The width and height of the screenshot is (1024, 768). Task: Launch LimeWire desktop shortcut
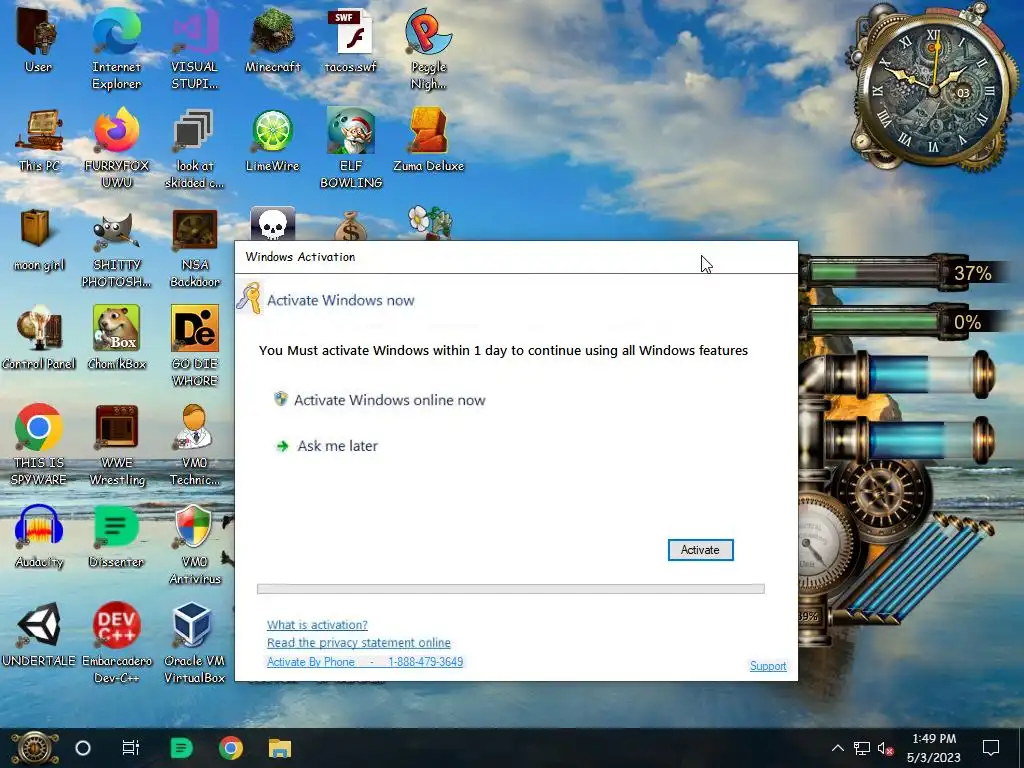272,140
